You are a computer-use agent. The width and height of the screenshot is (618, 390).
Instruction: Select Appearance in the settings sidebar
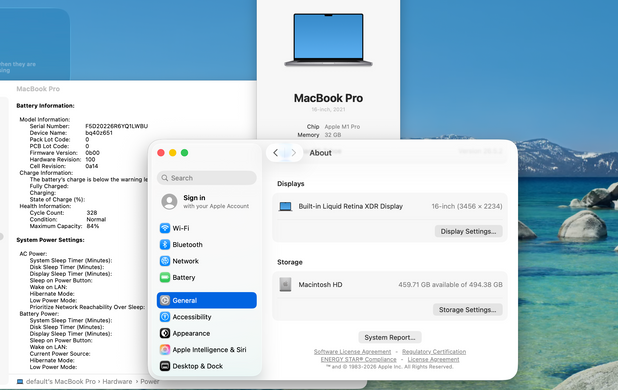207,333
